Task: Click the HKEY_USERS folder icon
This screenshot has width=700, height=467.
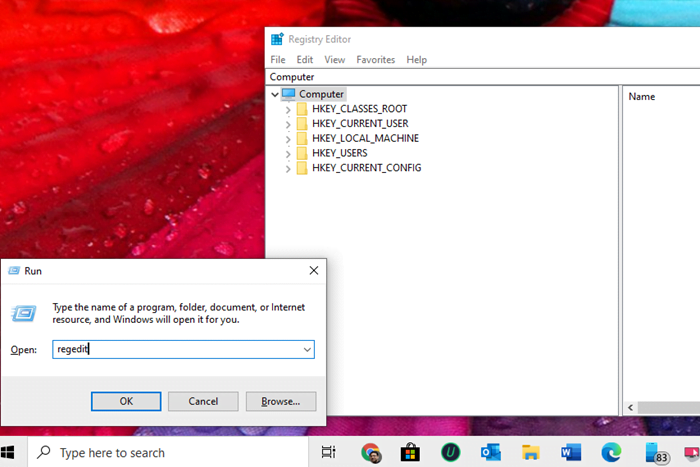Action: click(302, 153)
